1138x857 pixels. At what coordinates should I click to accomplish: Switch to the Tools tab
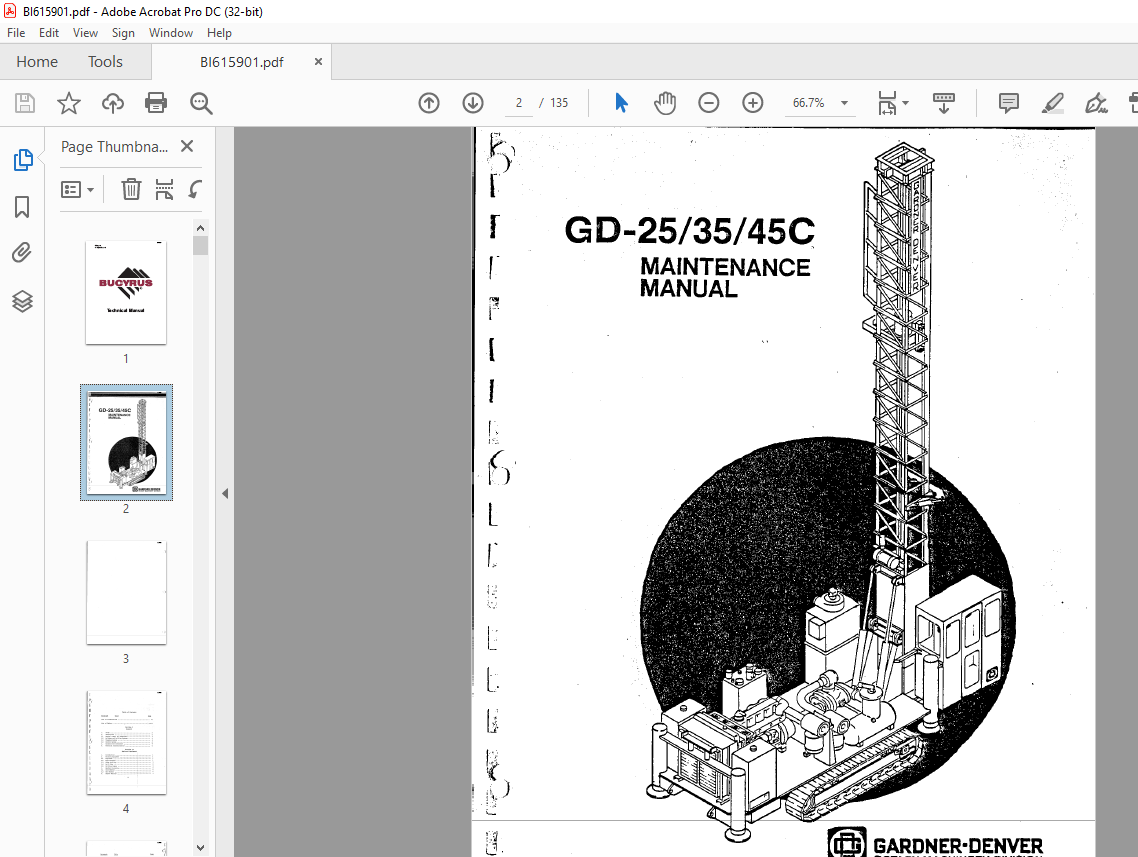[x=105, y=62]
